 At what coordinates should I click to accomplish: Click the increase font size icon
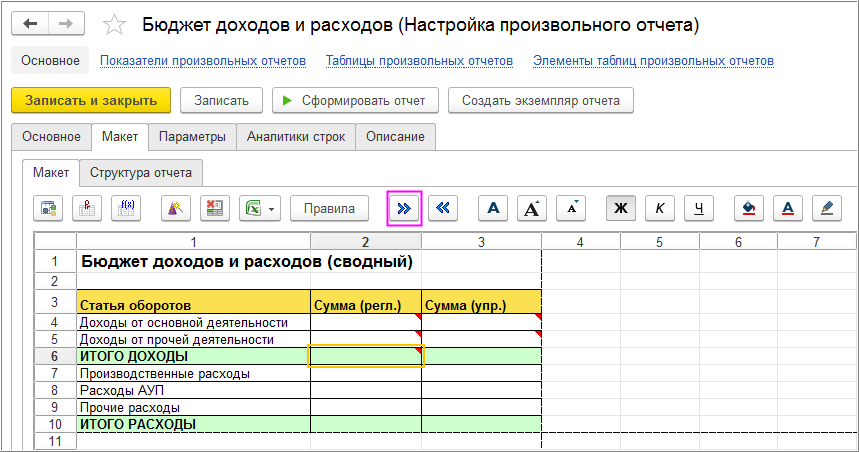tap(532, 208)
